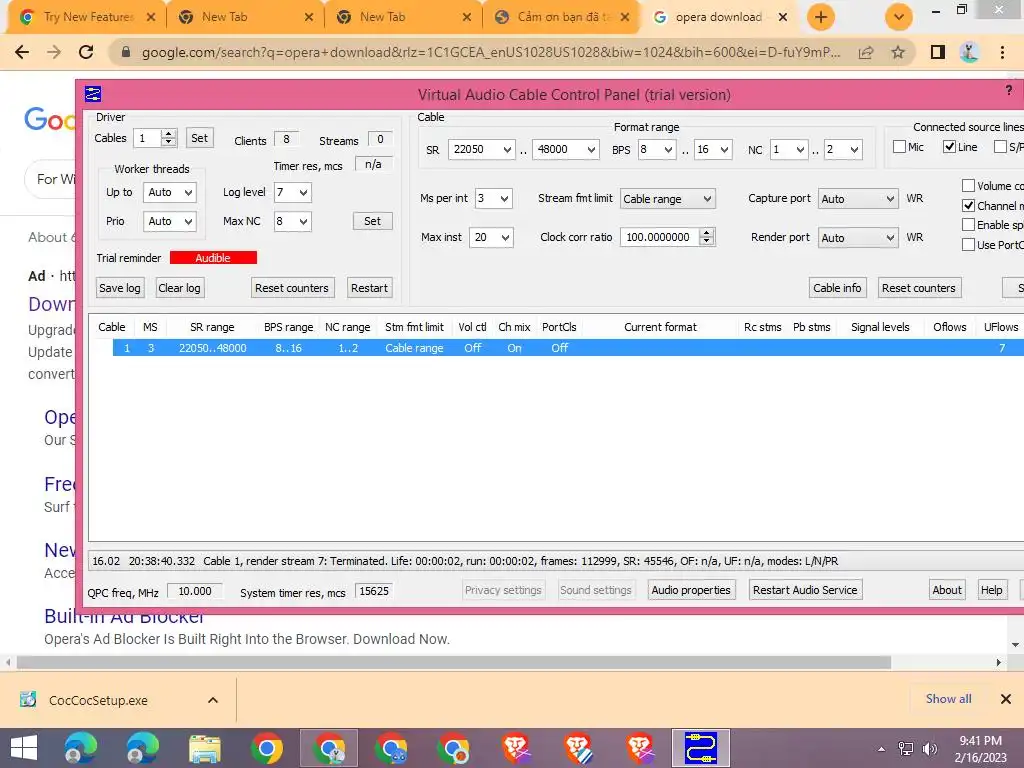
Task: Click the Virtual Audio Cable title bar icon
Action: coord(93,94)
